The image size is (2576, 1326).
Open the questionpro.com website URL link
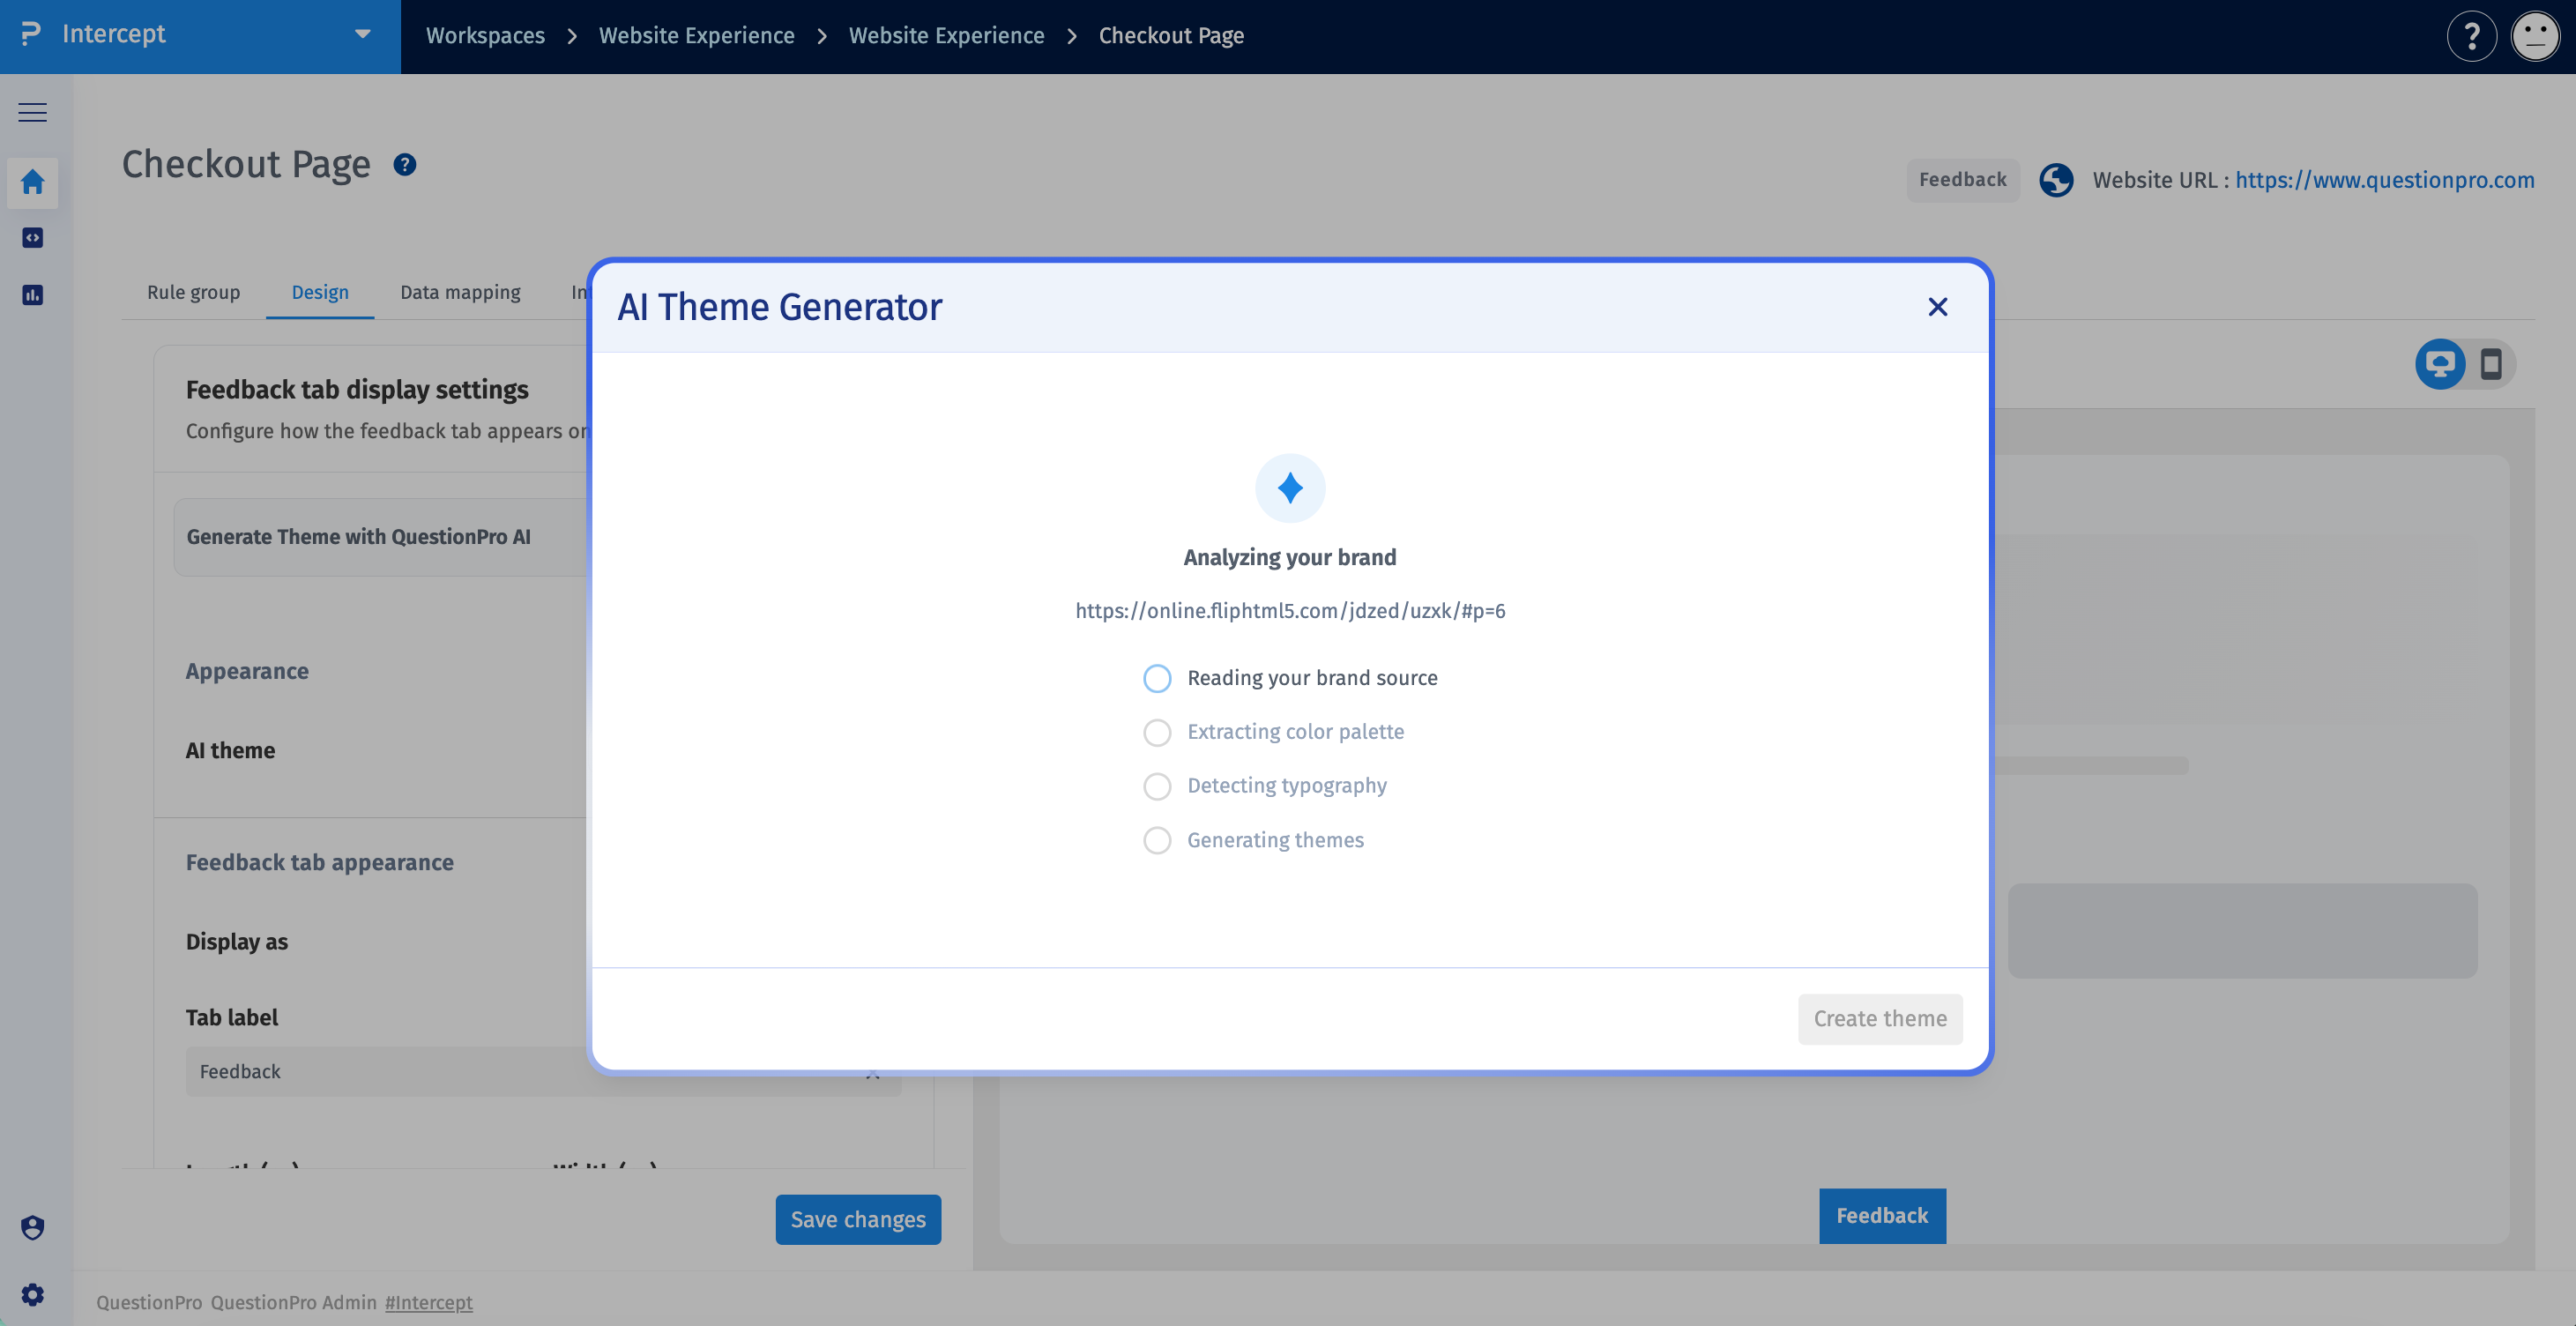[2384, 180]
